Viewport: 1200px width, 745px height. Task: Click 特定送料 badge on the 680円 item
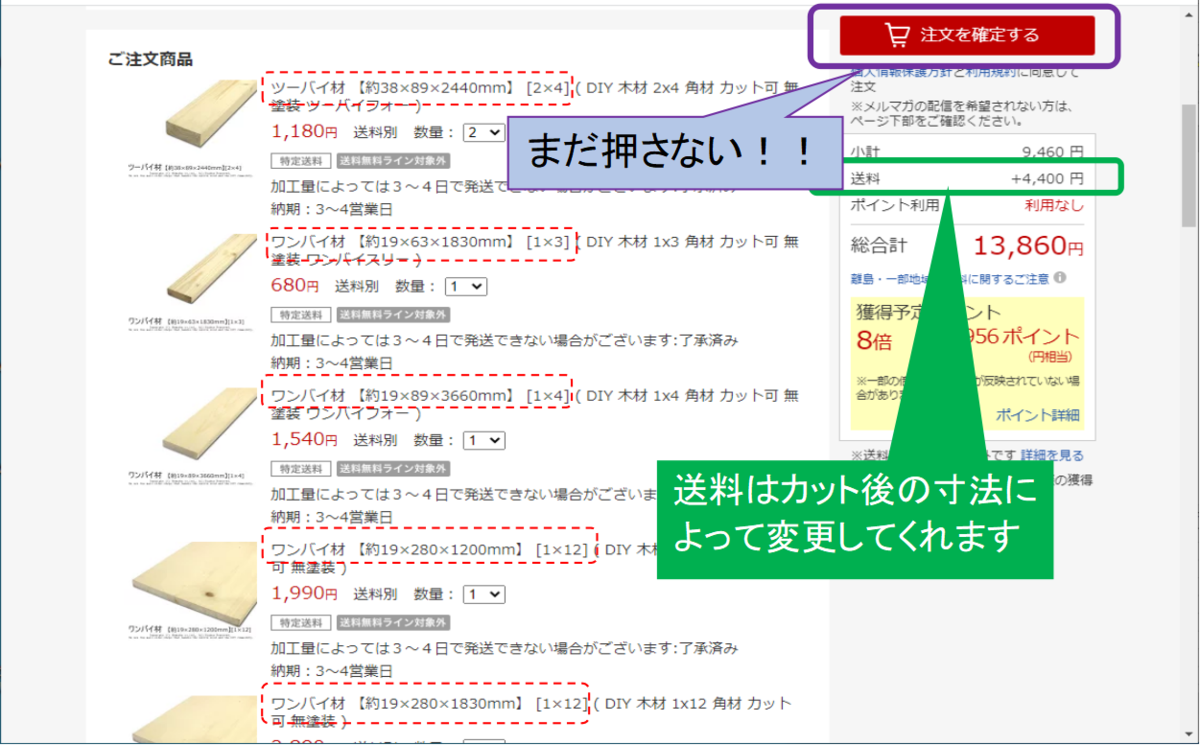click(x=301, y=314)
